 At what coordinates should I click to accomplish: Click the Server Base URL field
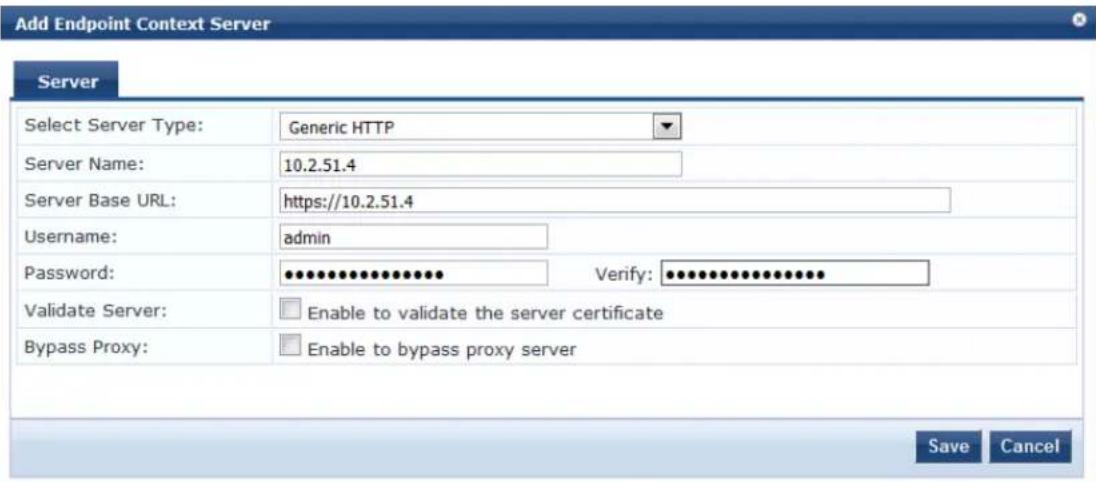pyautogui.click(x=614, y=200)
